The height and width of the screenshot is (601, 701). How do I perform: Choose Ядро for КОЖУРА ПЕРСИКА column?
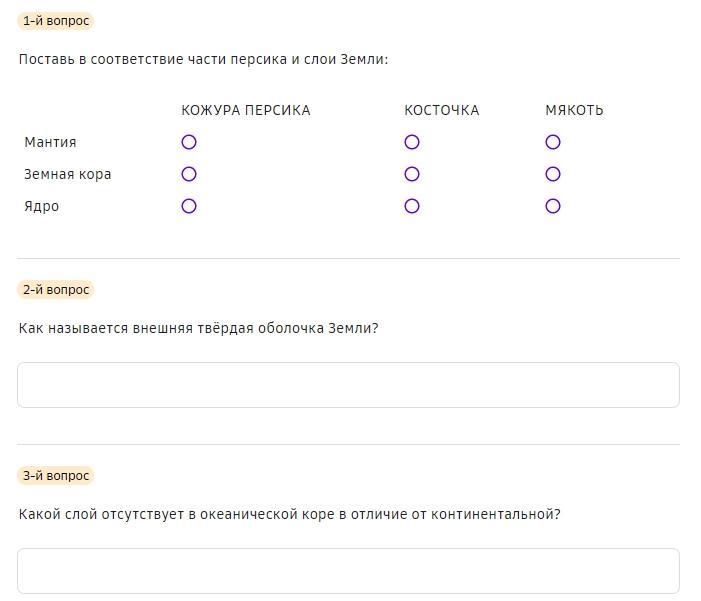coord(189,206)
